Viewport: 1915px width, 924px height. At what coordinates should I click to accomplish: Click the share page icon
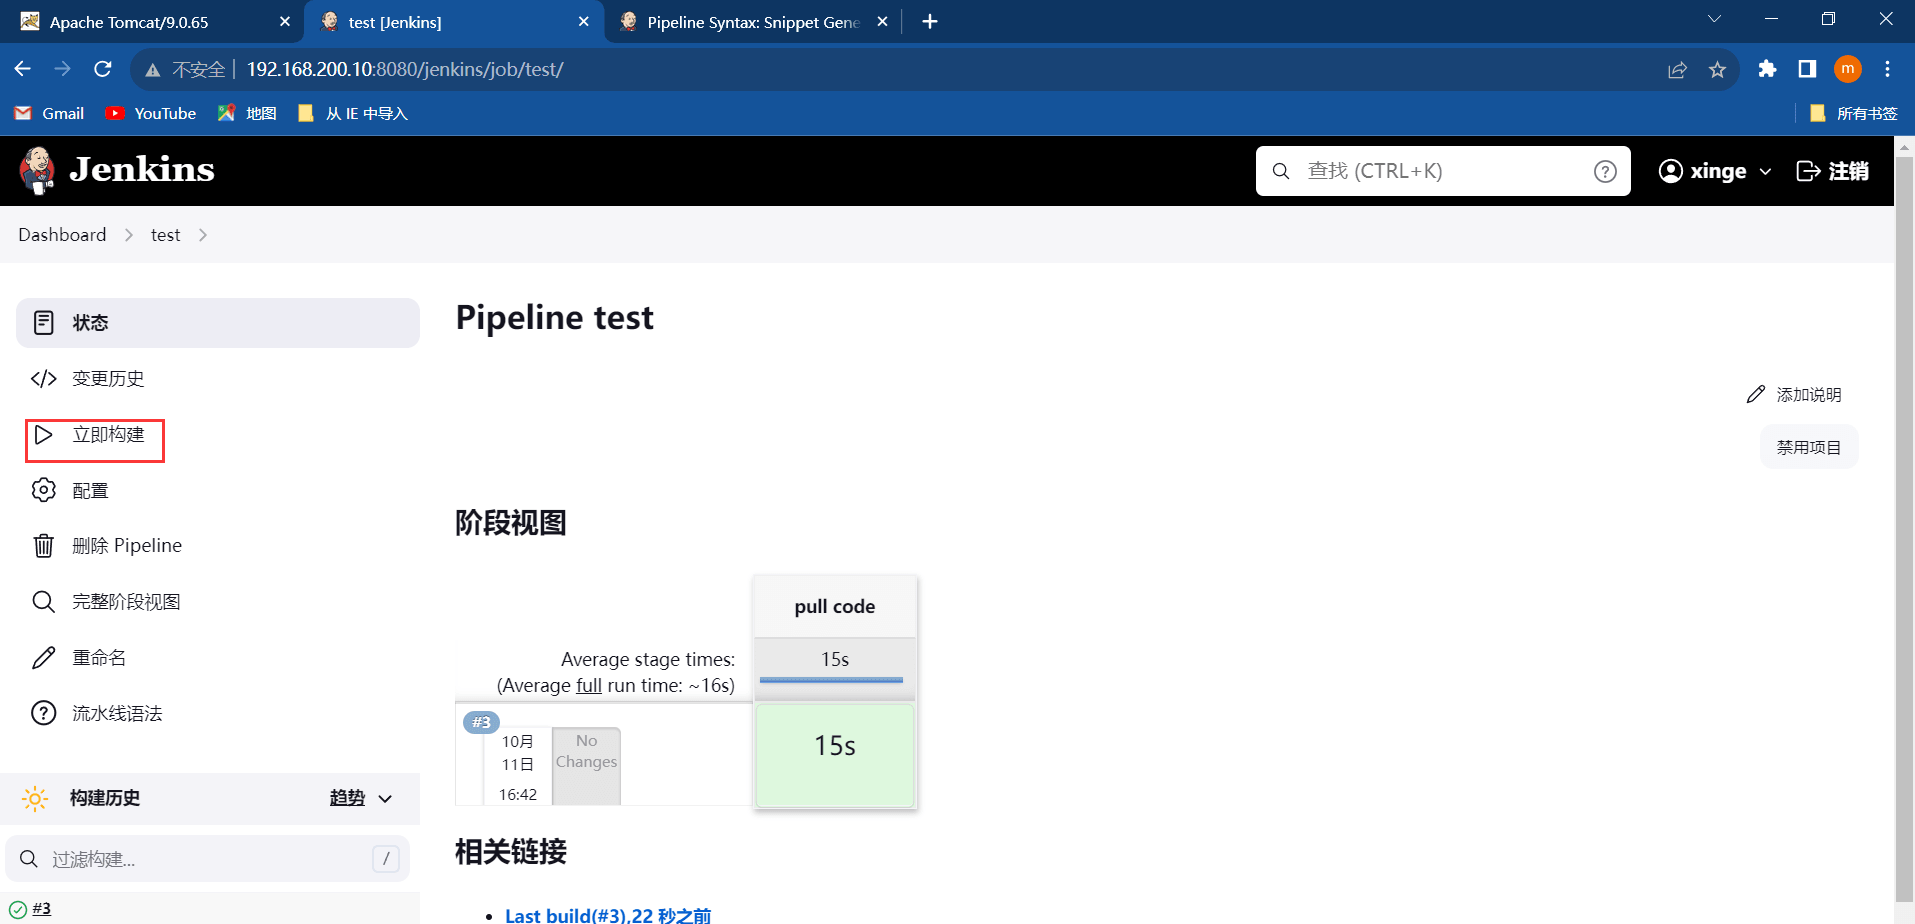pyautogui.click(x=1677, y=70)
